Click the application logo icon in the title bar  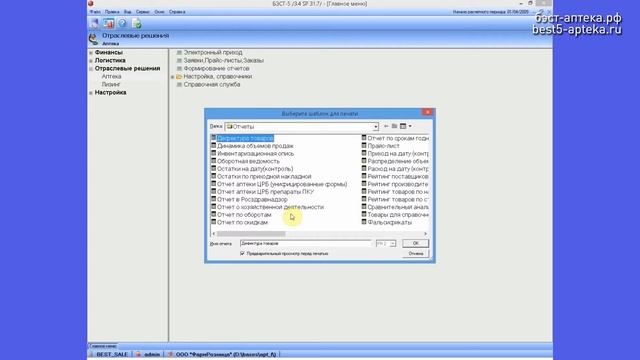coord(91,3)
